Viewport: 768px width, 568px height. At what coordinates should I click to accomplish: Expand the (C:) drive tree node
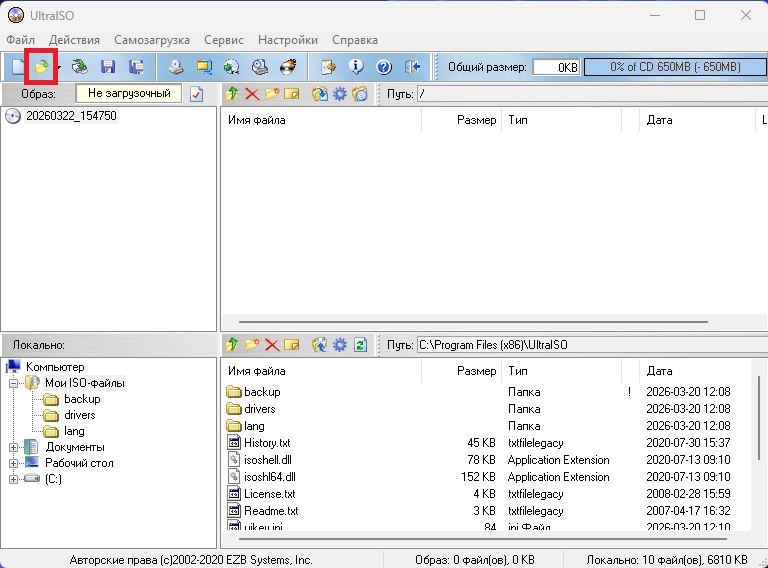[13, 479]
